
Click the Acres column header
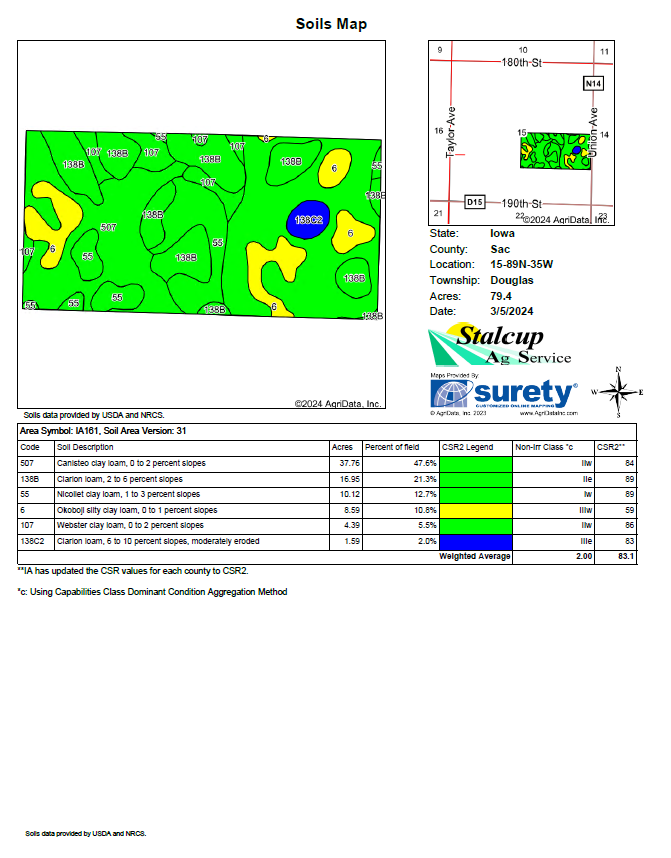[x=342, y=448]
